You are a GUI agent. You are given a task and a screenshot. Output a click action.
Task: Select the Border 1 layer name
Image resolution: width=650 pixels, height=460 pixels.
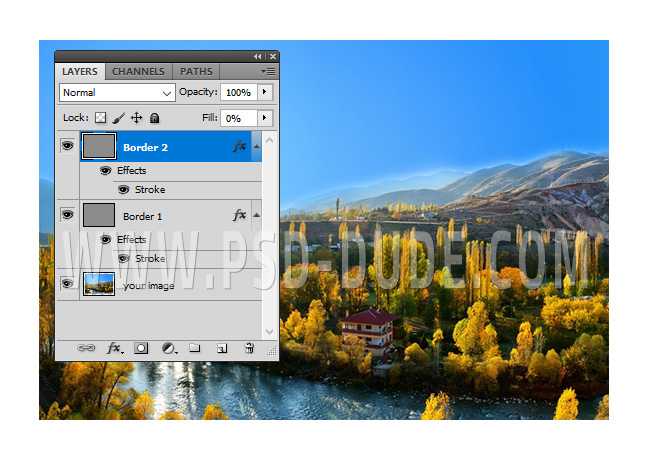coord(143,216)
